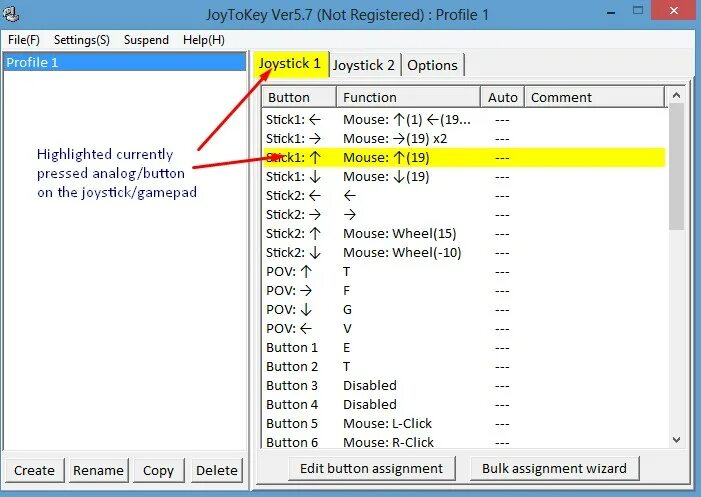Open the Options tab

point(432,66)
